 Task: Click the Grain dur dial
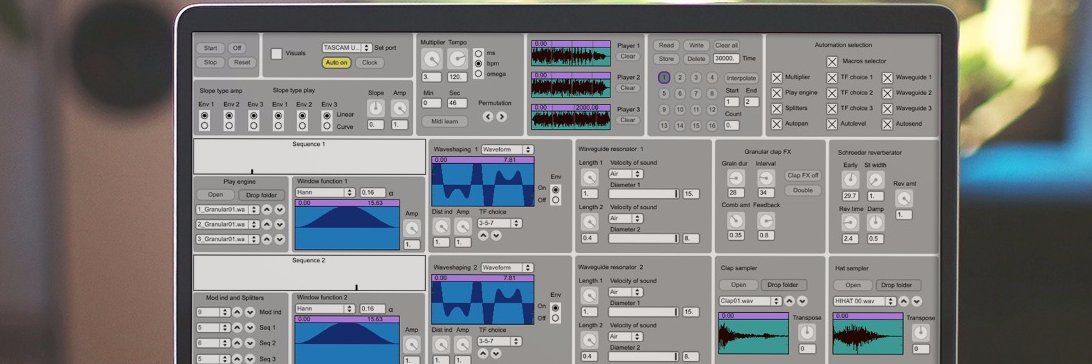pyautogui.click(x=735, y=178)
